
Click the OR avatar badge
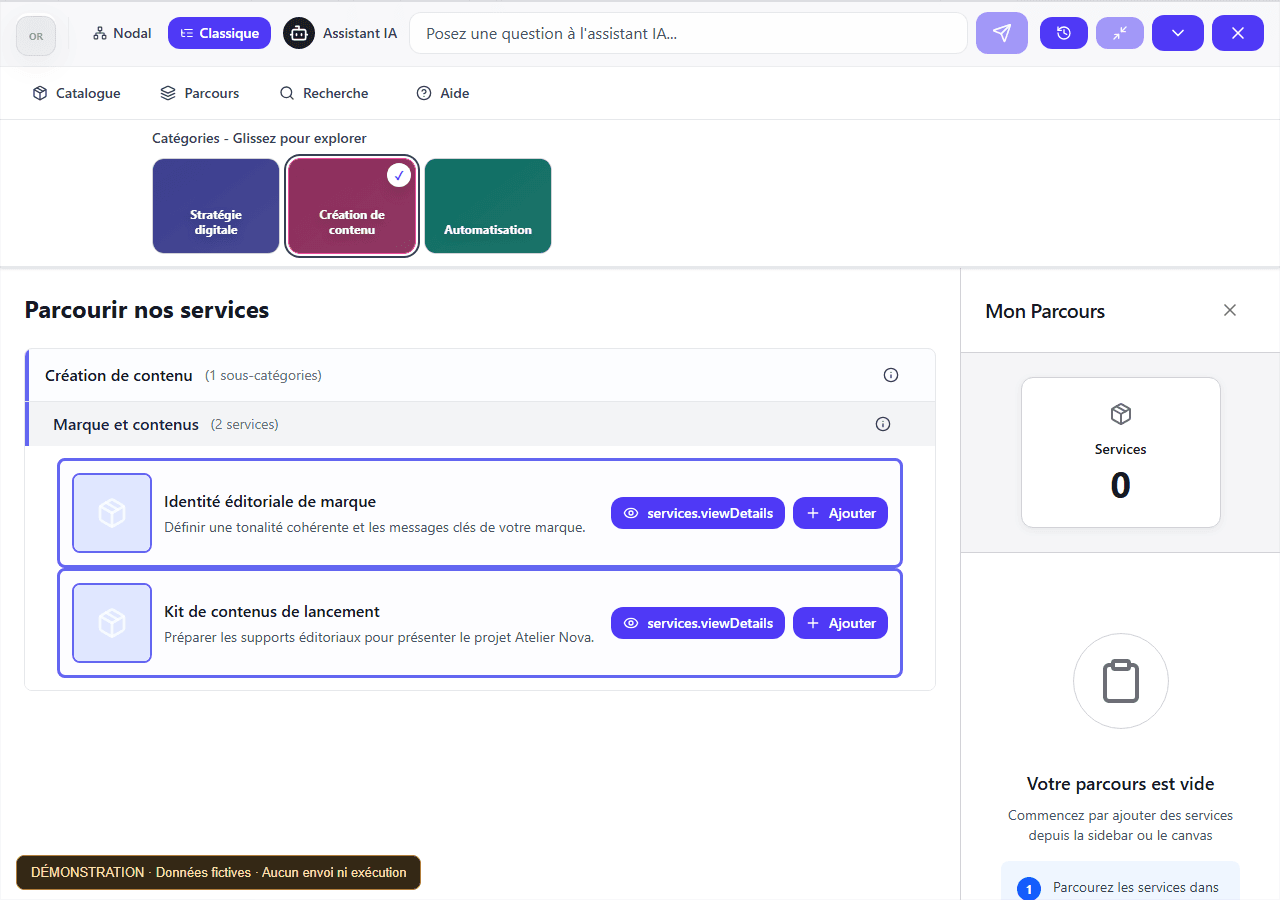[x=36, y=36]
